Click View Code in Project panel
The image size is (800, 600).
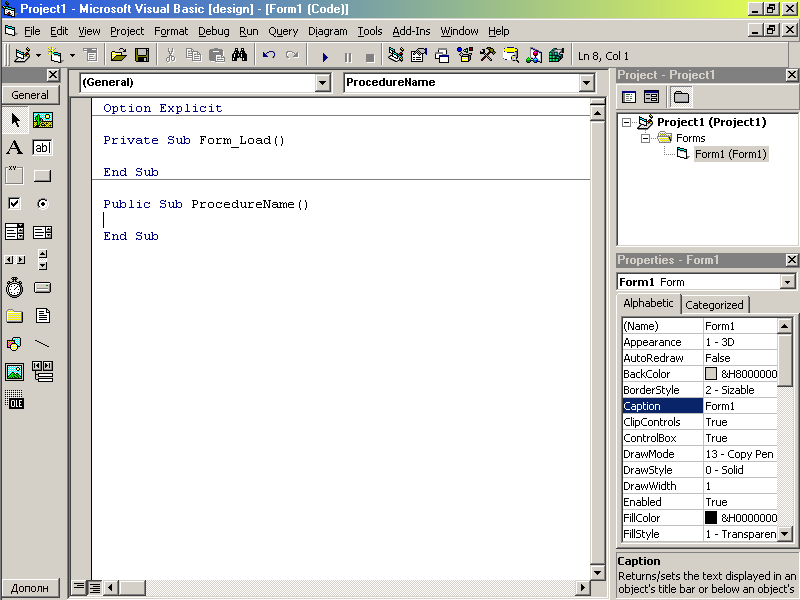[629, 97]
